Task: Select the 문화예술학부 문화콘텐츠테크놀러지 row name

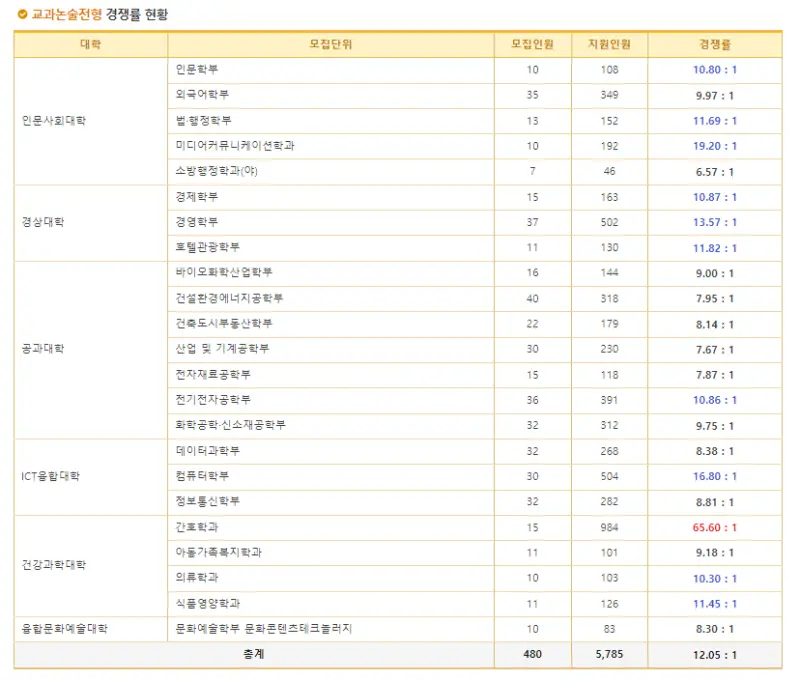Action: [x=264, y=628]
